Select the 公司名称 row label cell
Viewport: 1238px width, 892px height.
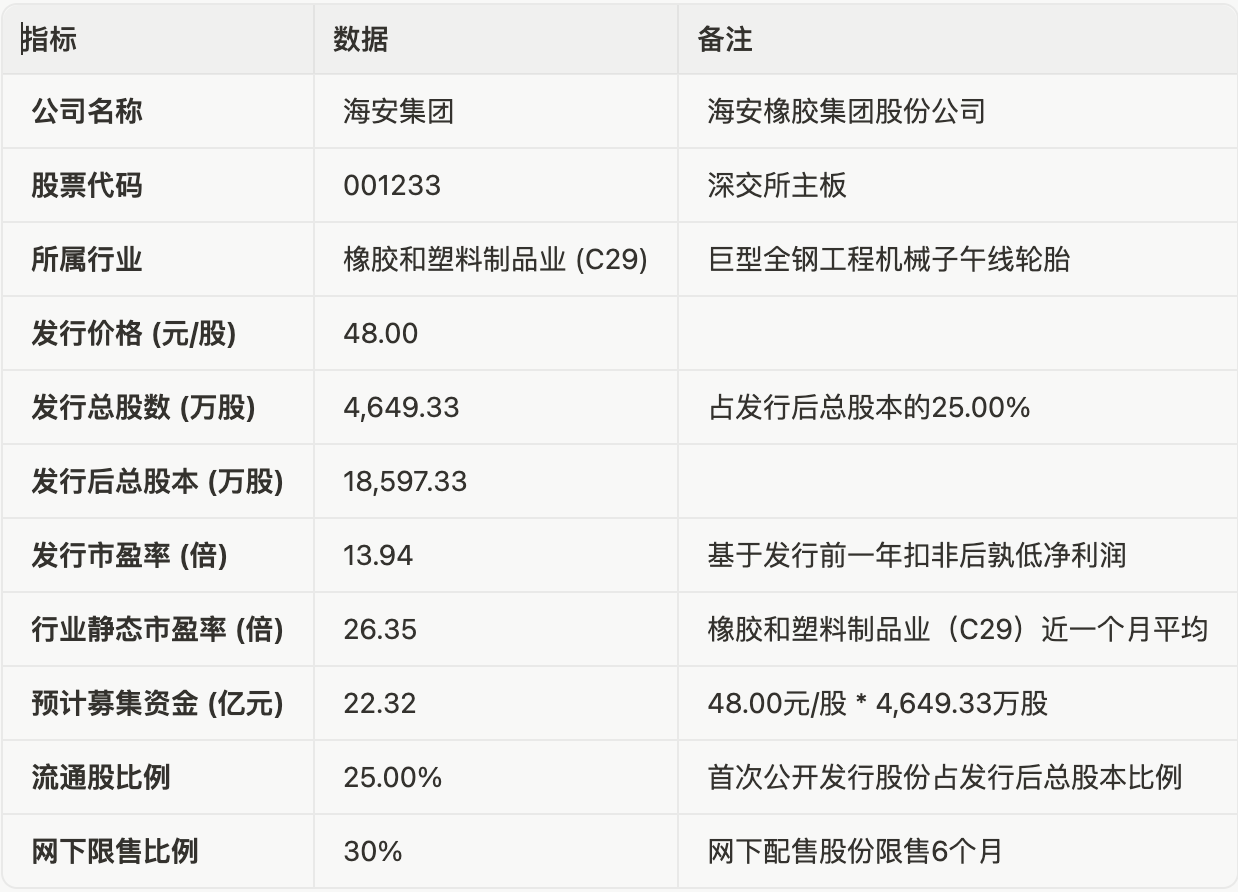coord(87,110)
